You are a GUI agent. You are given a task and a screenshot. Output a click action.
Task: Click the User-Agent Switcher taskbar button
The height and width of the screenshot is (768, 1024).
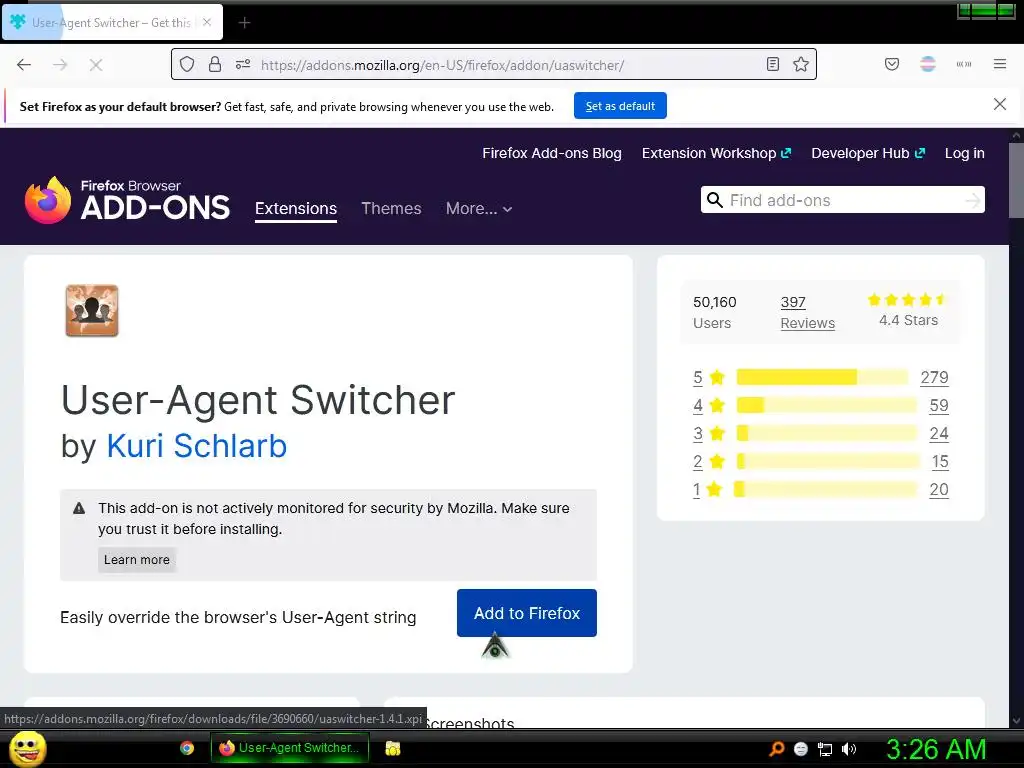[290, 748]
